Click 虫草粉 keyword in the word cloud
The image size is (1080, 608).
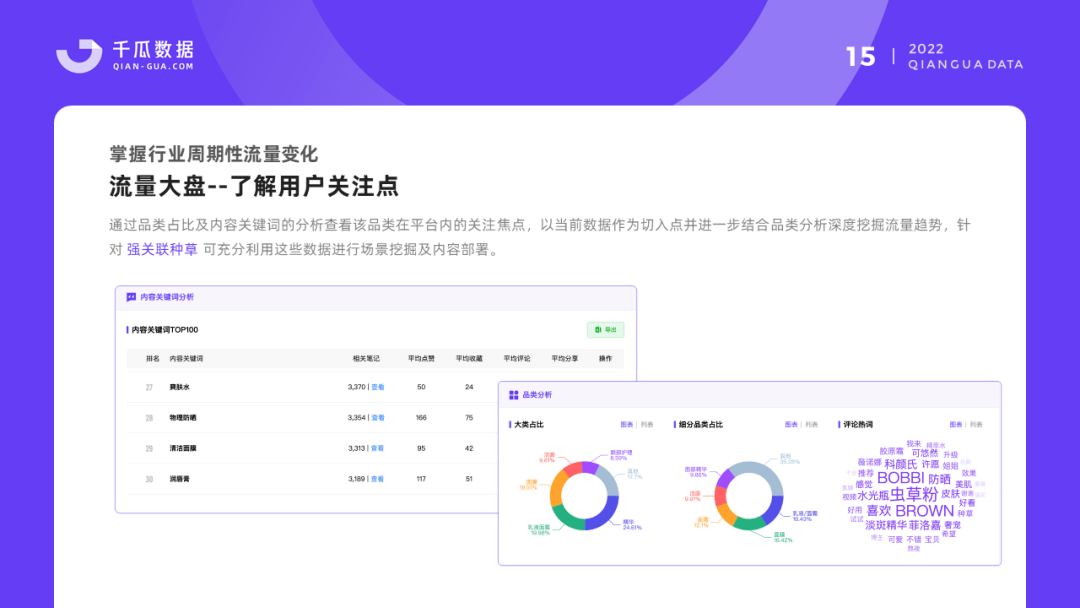coord(913,495)
